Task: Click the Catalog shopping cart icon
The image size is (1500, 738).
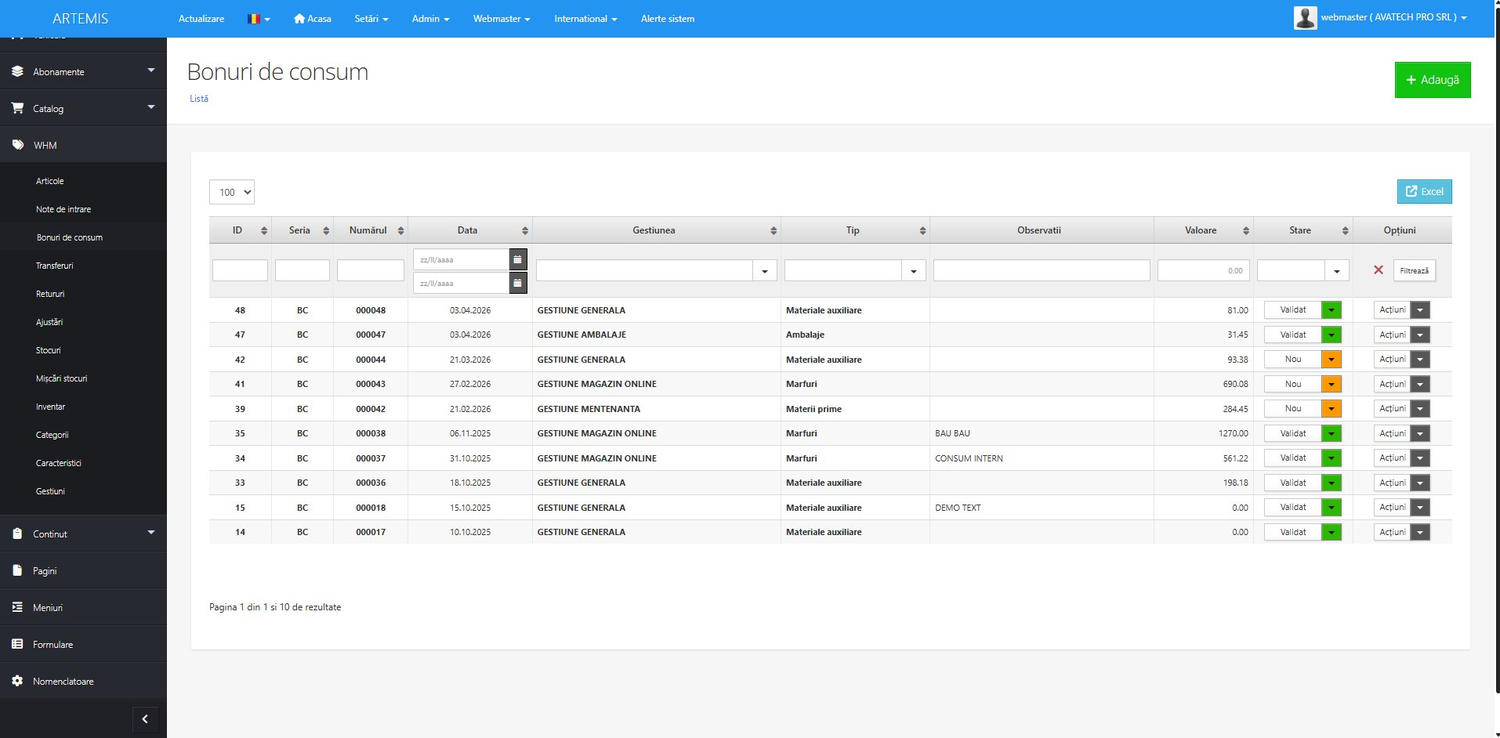Action: 17,108
